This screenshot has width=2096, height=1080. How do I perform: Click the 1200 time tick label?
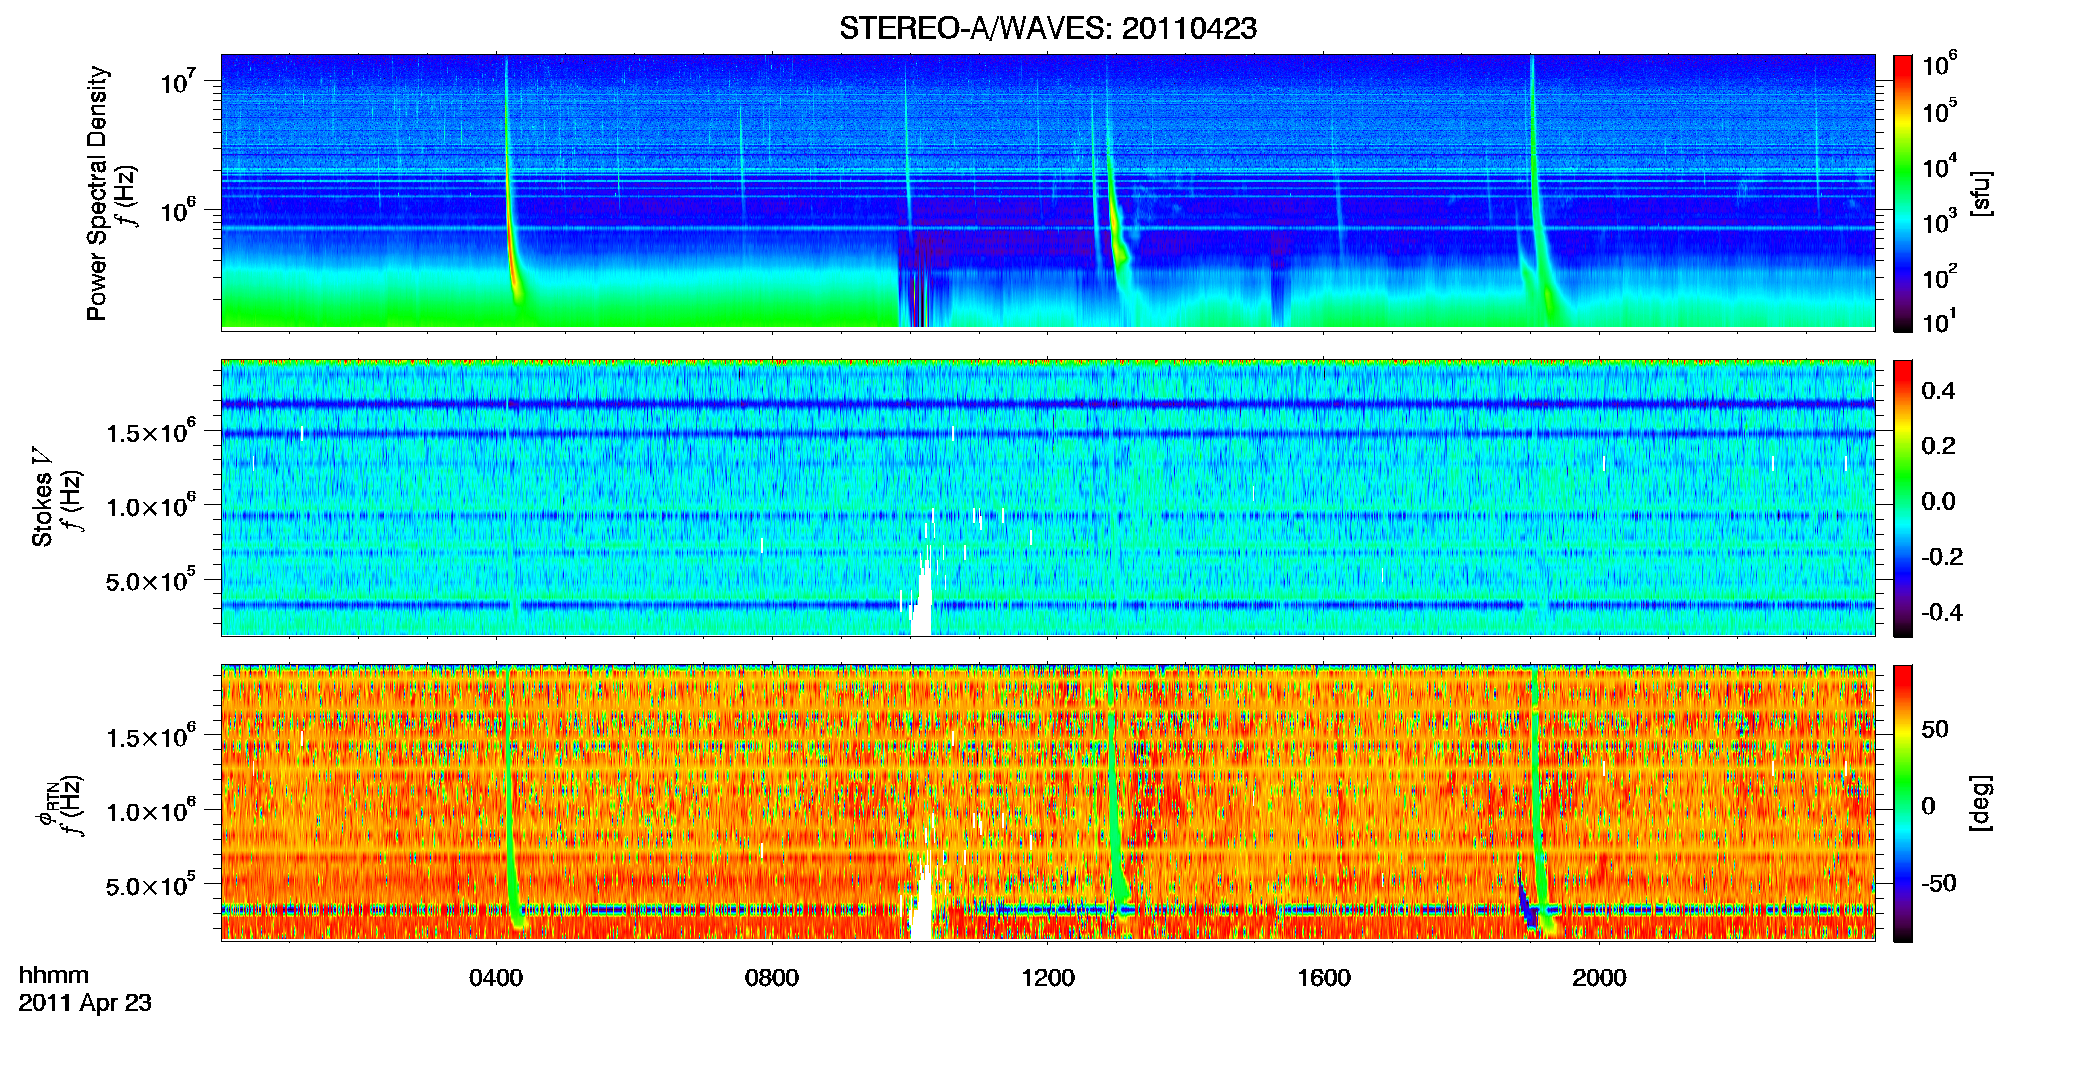[1048, 977]
